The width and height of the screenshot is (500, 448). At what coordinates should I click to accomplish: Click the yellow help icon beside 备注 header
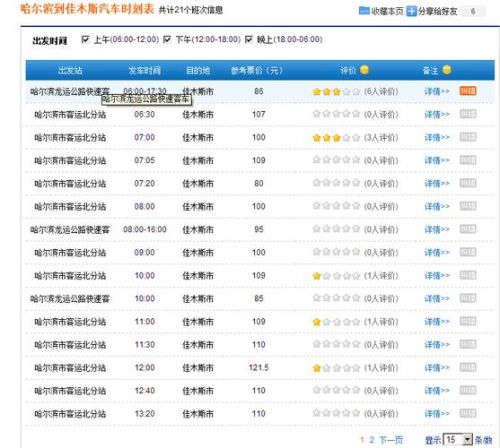(447, 70)
